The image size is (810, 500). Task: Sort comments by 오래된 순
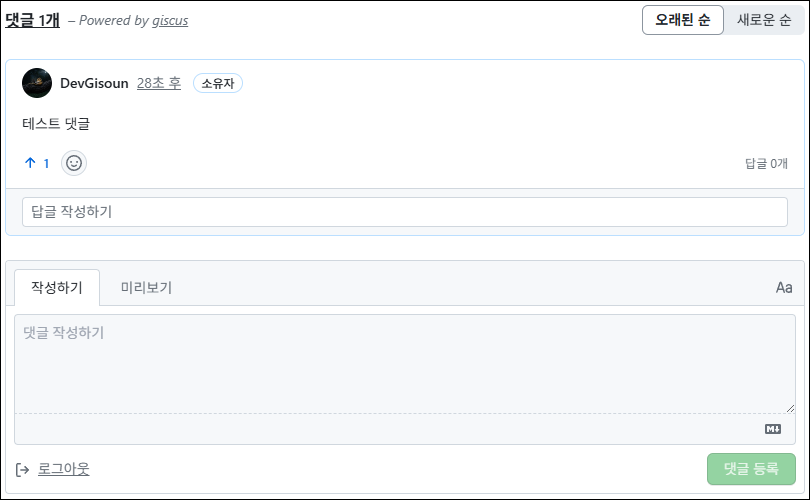682,20
